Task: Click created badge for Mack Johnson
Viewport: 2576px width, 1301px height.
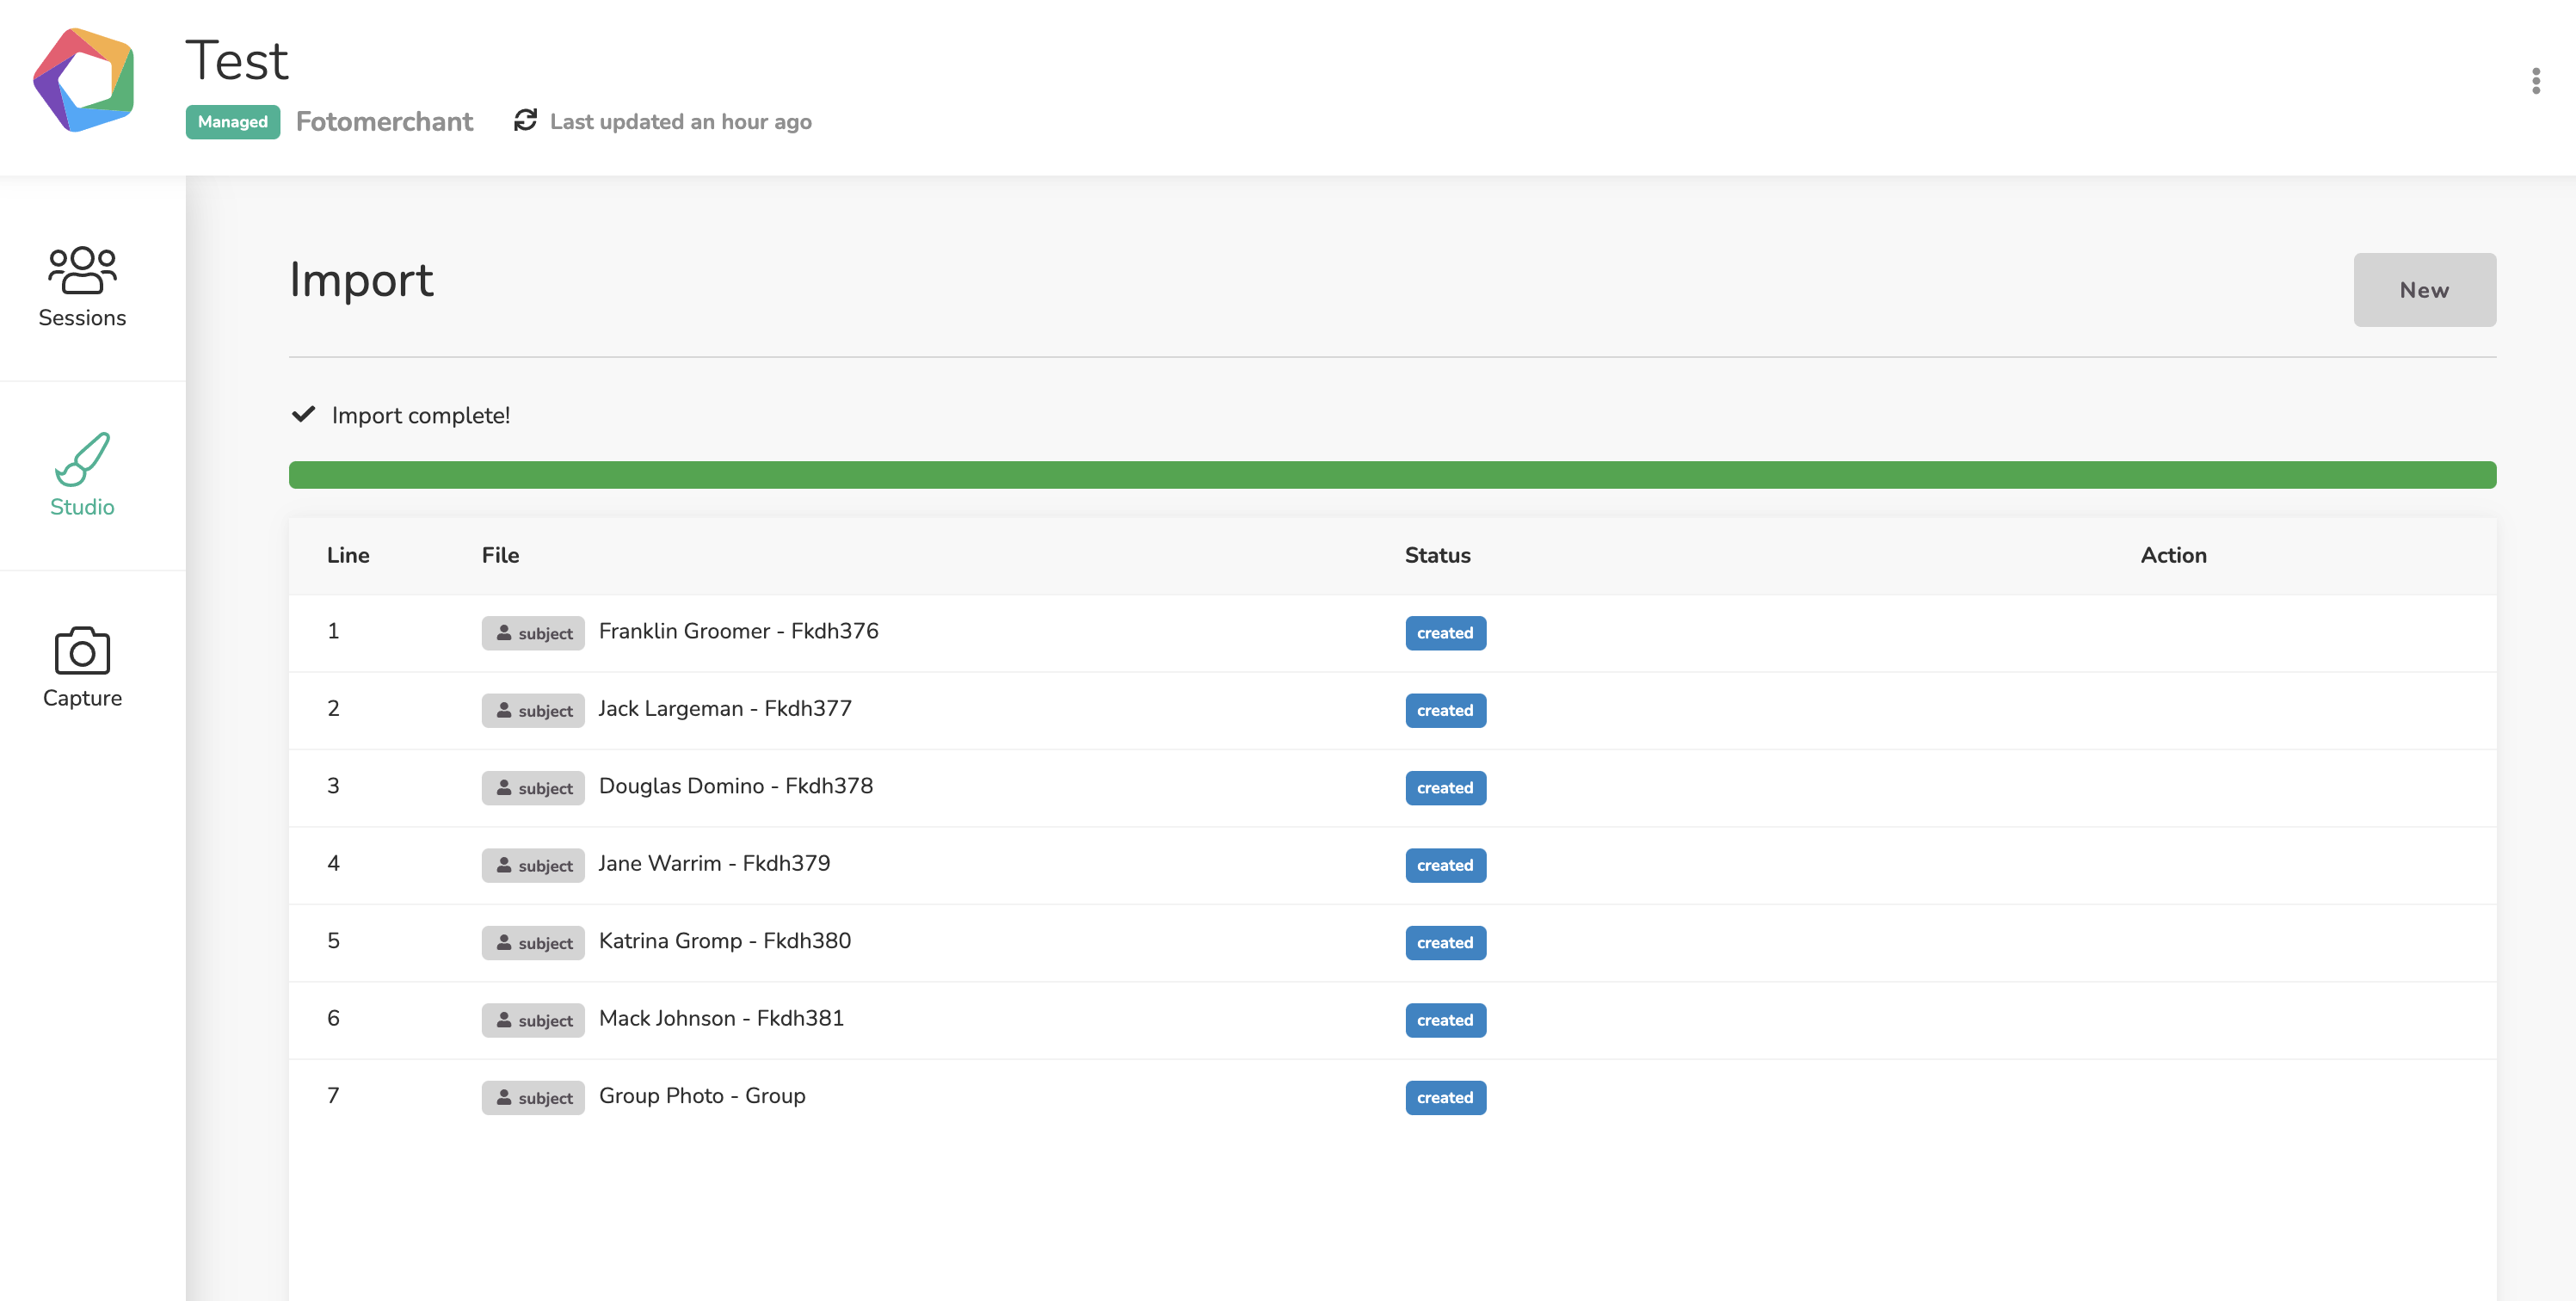Action: click(1445, 1020)
